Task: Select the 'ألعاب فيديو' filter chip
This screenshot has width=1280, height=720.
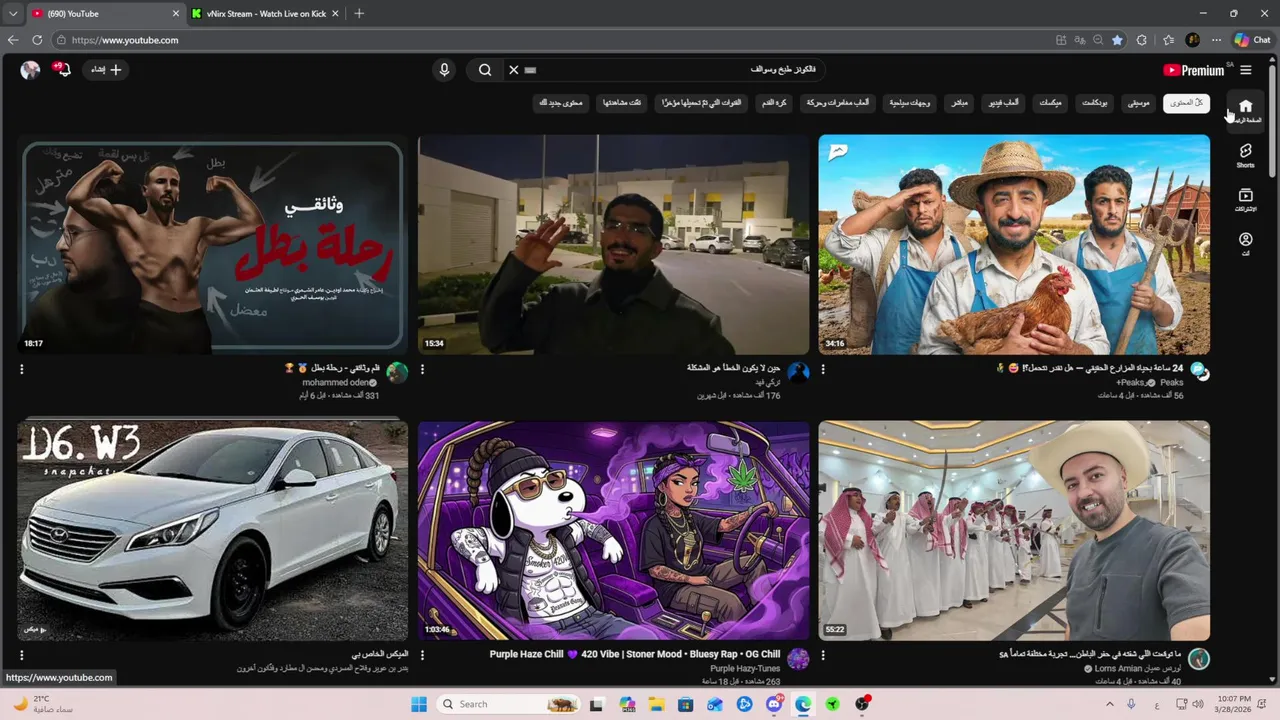Action: coord(1002,103)
